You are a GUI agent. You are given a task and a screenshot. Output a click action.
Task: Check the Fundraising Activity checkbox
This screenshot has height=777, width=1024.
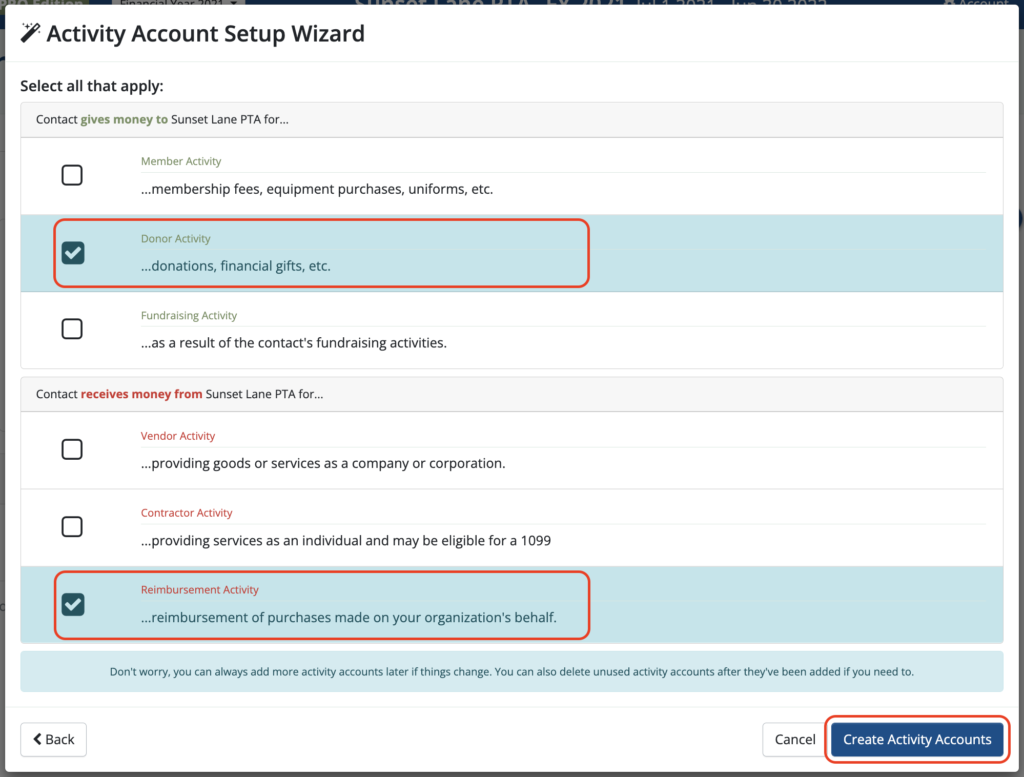click(x=72, y=328)
